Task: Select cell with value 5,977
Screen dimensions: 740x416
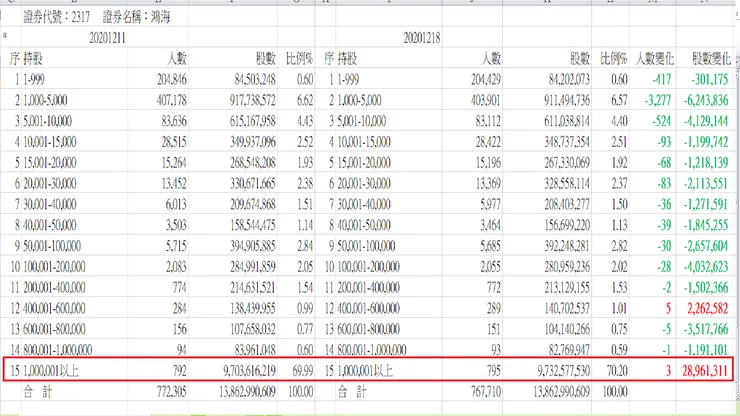Action: click(490, 204)
